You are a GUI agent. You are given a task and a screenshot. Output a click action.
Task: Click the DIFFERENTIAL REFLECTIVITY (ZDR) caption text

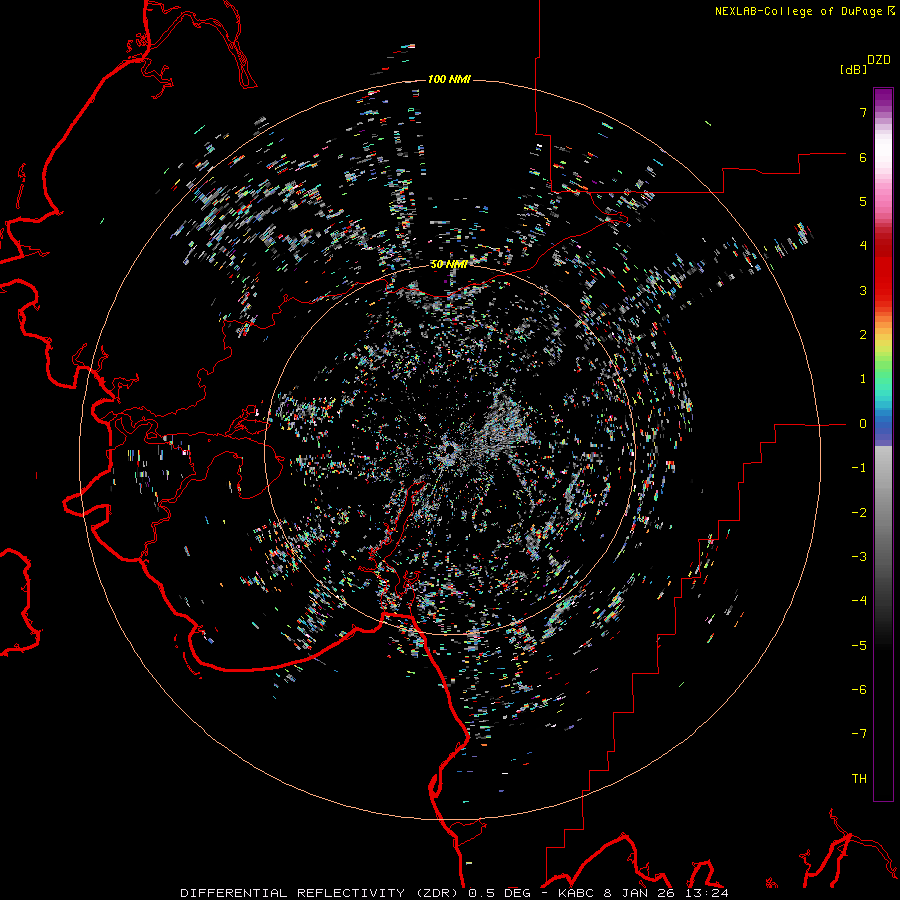pos(321,893)
